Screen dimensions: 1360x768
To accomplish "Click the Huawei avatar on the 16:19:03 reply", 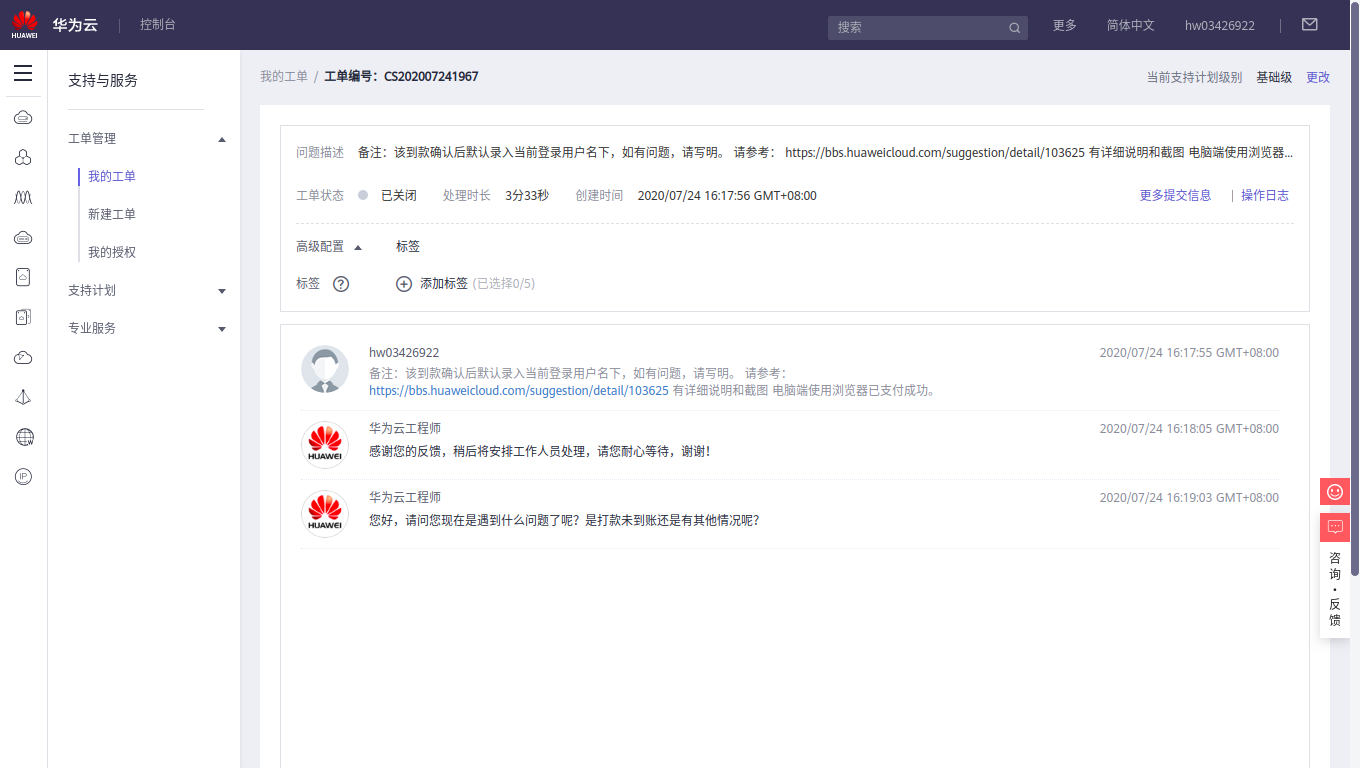I will [325, 514].
